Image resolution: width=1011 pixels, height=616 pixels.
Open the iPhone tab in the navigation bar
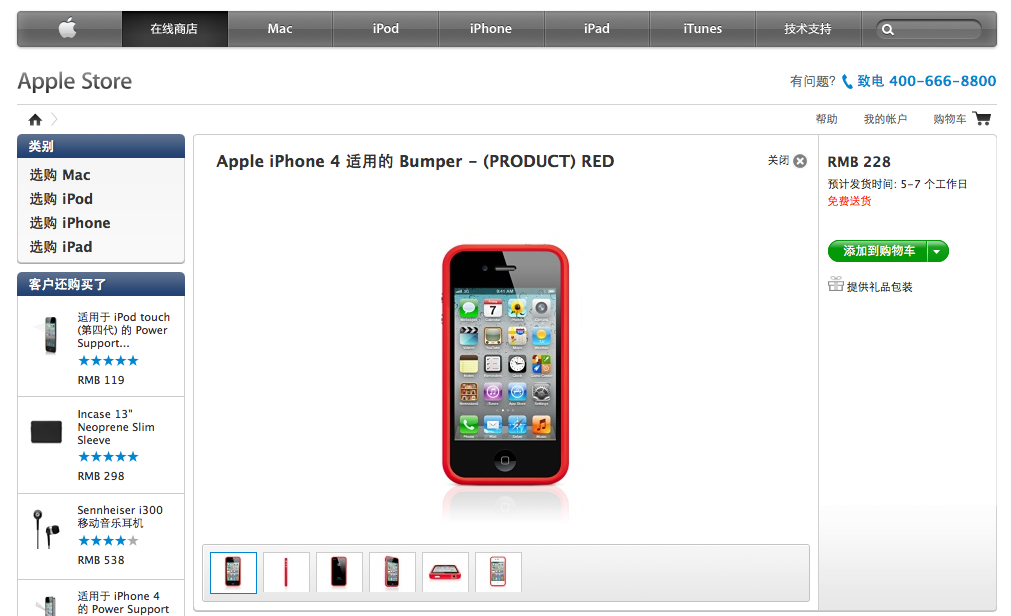tap(491, 29)
